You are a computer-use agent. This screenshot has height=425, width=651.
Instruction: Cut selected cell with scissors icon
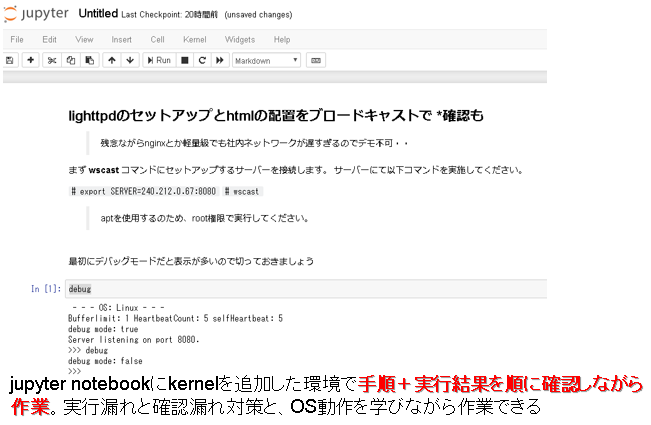point(52,61)
